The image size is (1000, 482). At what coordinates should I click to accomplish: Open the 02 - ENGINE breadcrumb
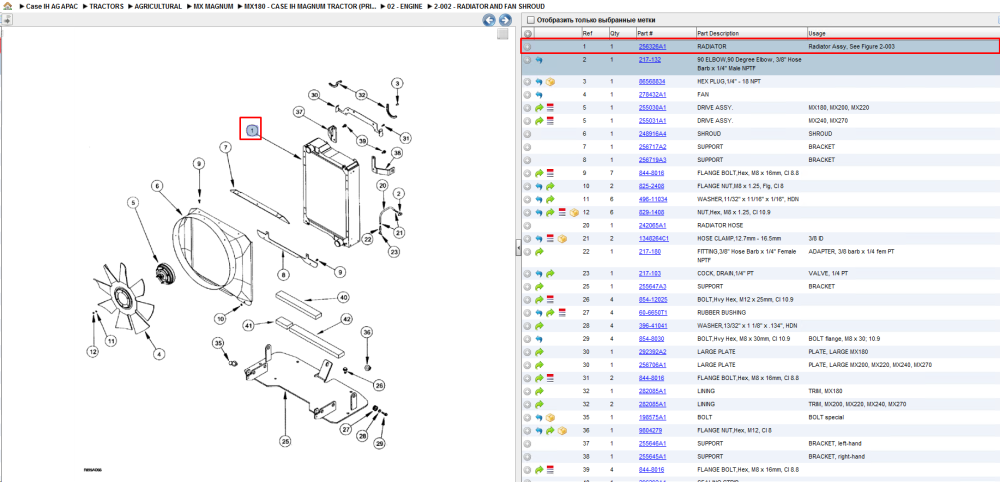click(x=404, y=6)
